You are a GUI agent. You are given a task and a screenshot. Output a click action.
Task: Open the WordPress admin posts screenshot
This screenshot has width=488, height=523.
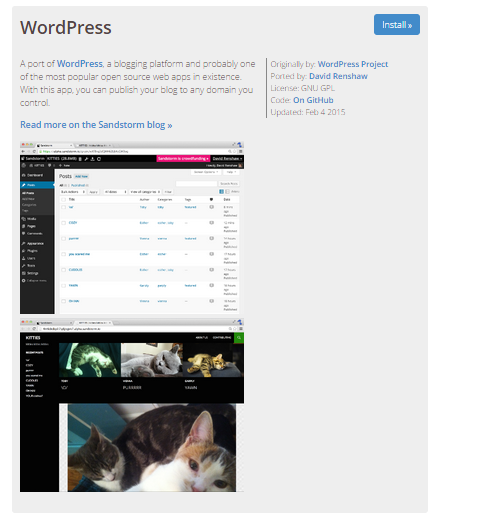(132, 228)
